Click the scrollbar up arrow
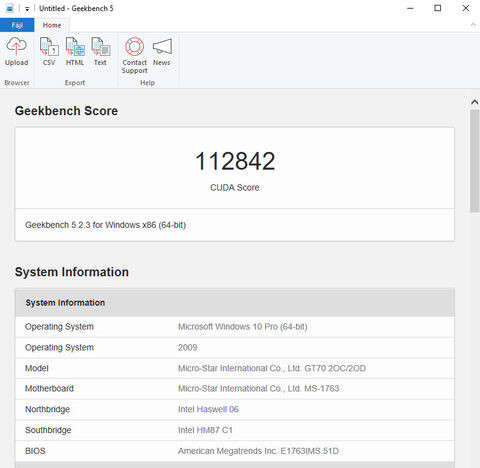The image size is (480, 468). (x=475, y=102)
